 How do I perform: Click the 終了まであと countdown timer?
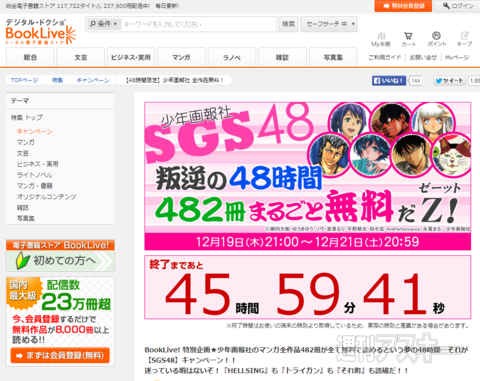pos(307,287)
